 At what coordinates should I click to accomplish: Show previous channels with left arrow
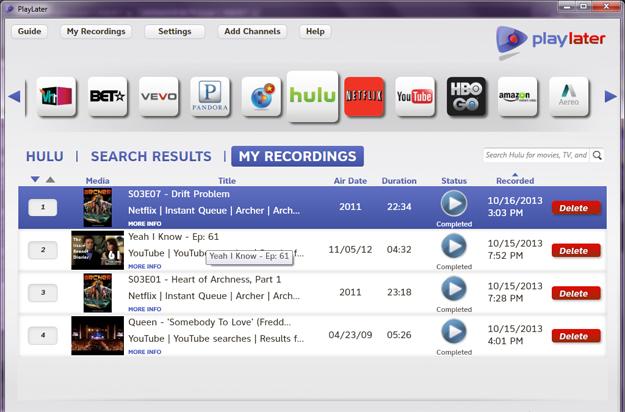[14, 96]
